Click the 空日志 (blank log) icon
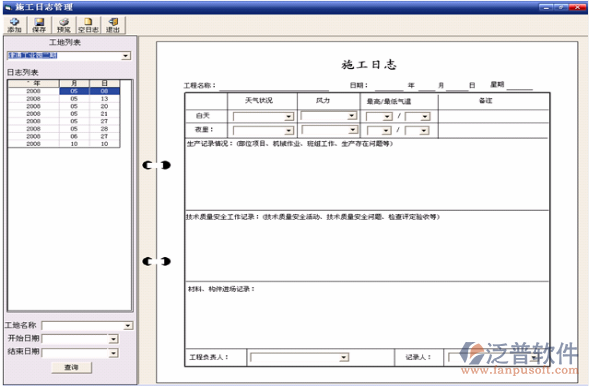The image size is (589, 386). point(88,25)
